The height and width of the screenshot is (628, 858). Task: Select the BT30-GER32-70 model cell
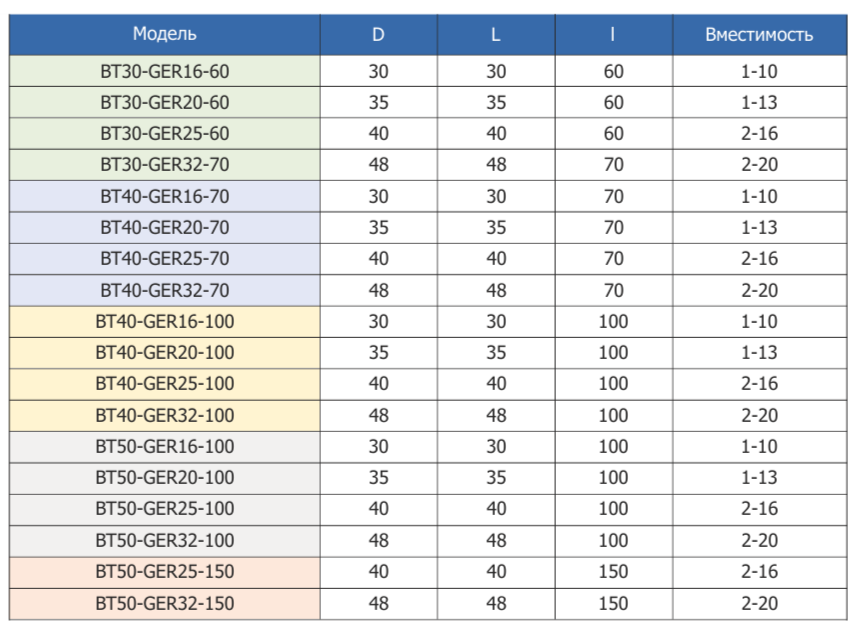[x=165, y=165]
